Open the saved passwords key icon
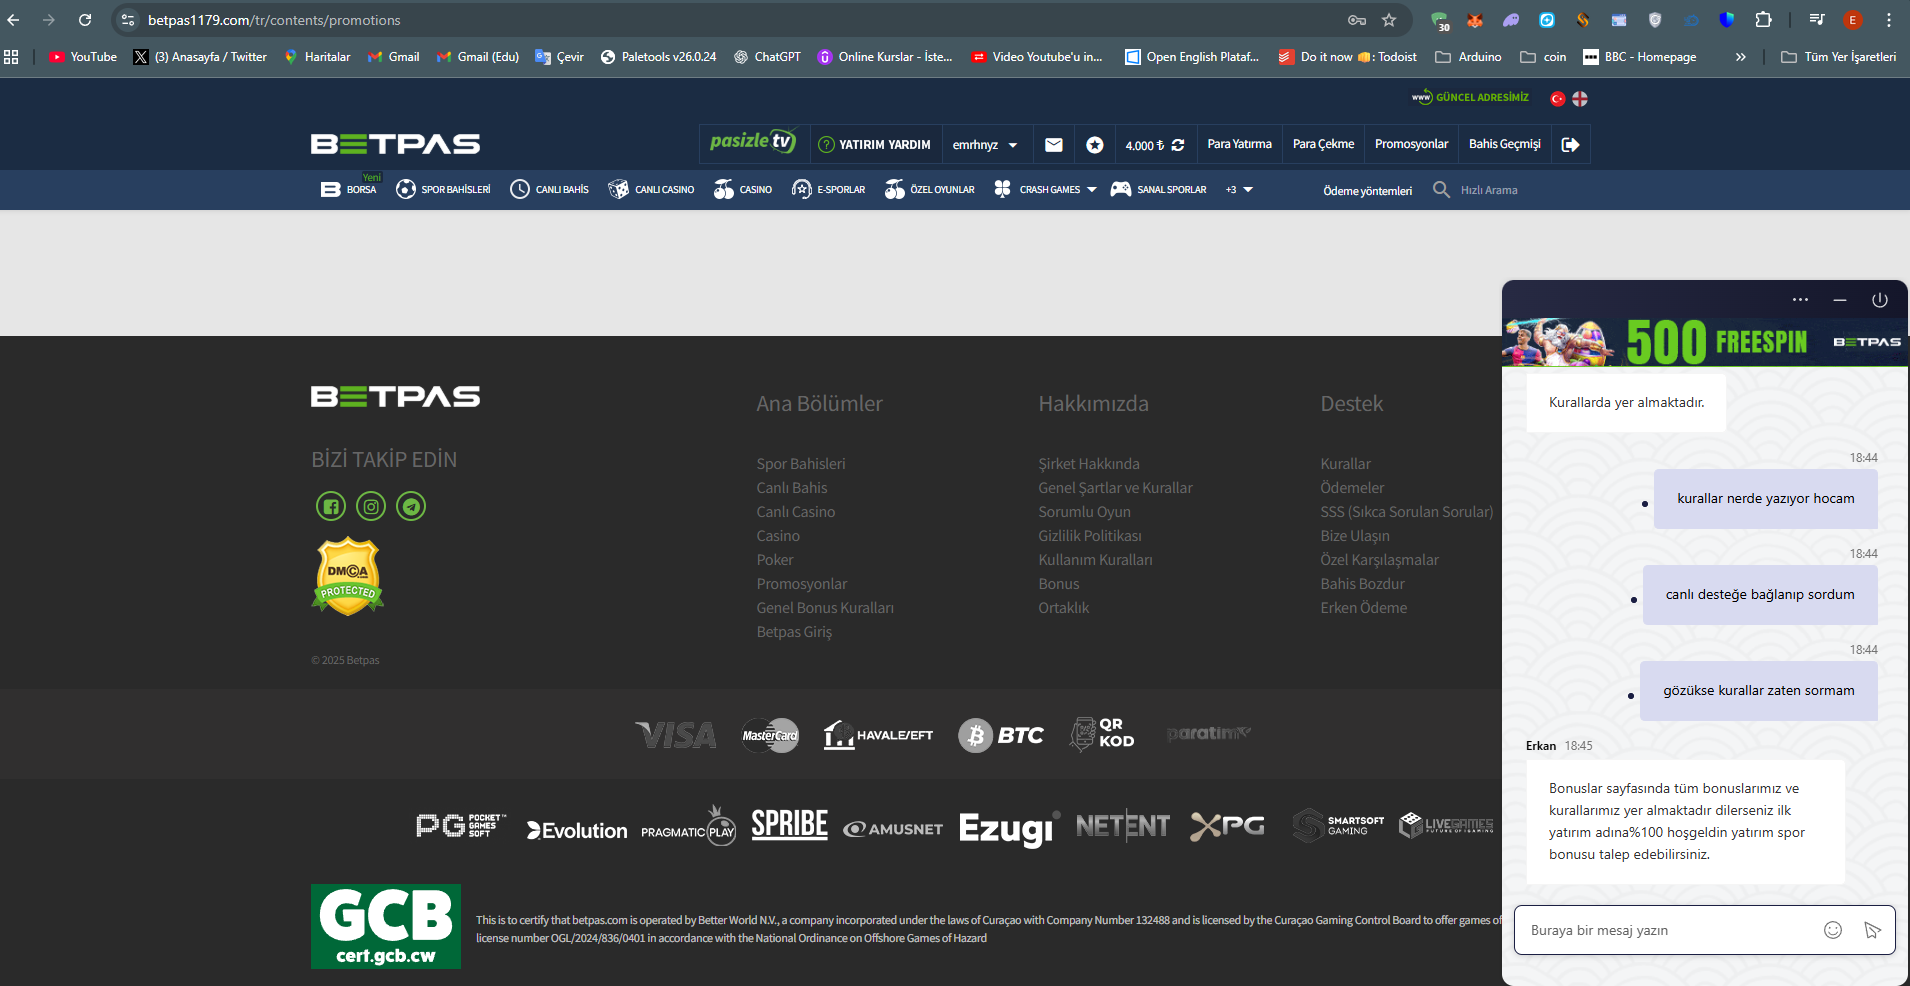Image resolution: width=1910 pixels, height=986 pixels. pyautogui.click(x=1357, y=20)
